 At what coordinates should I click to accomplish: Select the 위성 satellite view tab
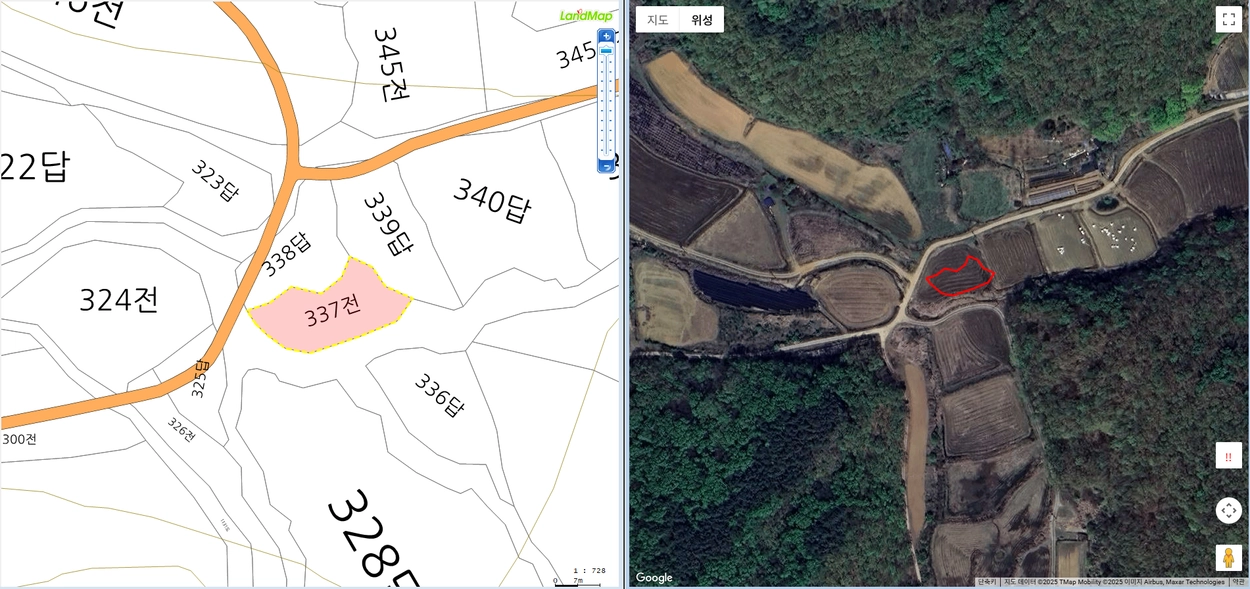[x=702, y=20]
